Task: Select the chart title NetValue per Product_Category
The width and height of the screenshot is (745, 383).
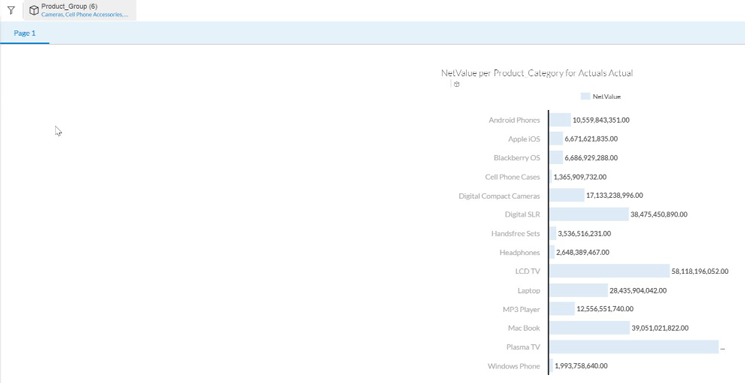Action: (537, 73)
